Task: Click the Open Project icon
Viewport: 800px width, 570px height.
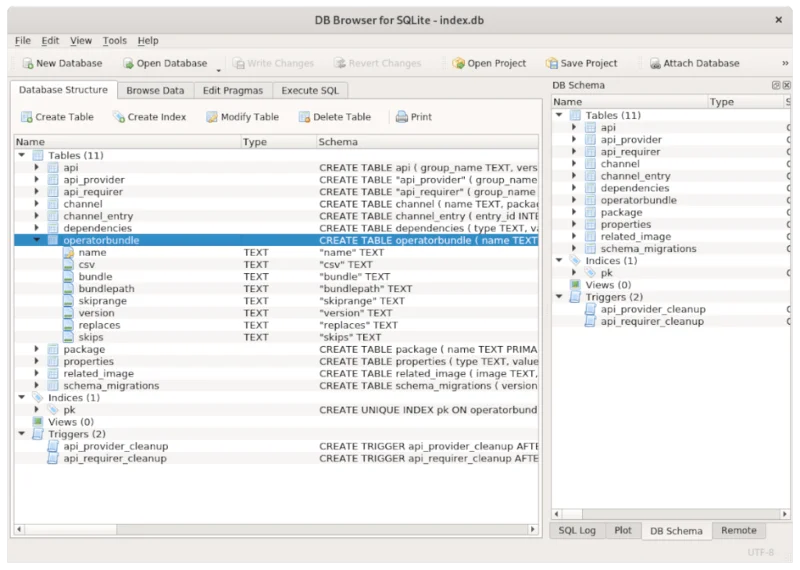Action: pyautogui.click(x=458, y=63)
